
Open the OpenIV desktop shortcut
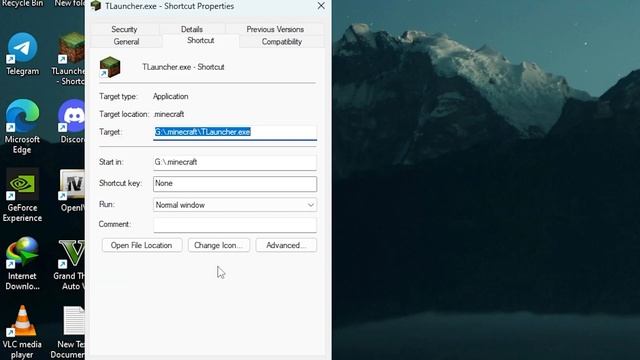[72, 191]
